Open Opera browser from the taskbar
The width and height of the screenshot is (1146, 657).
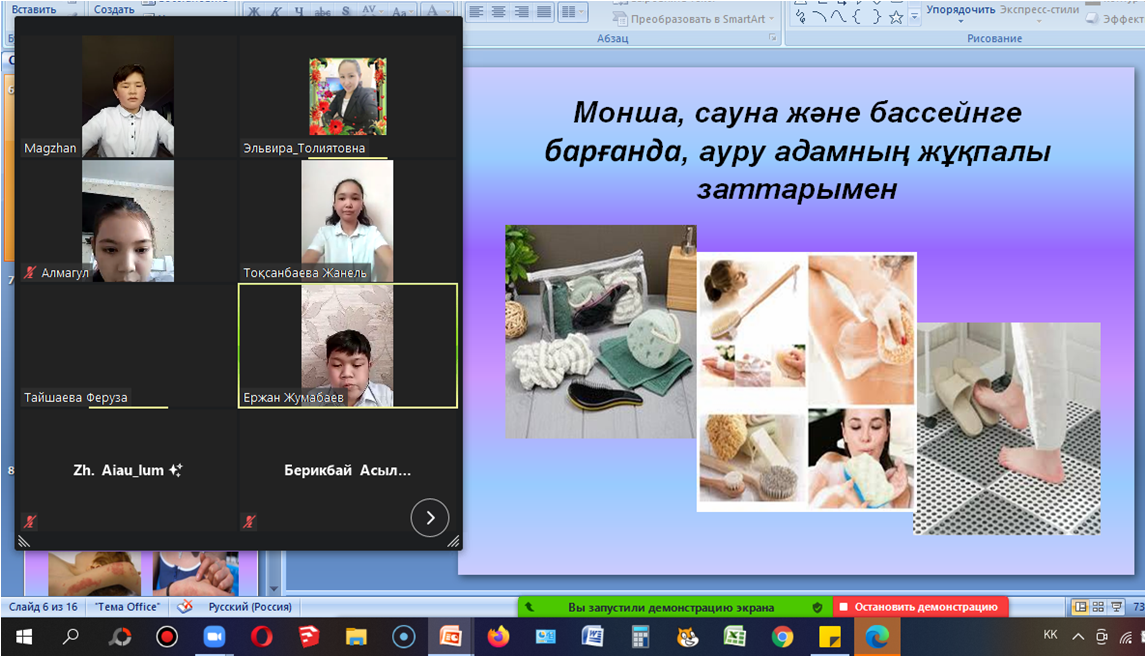(261, 637)
